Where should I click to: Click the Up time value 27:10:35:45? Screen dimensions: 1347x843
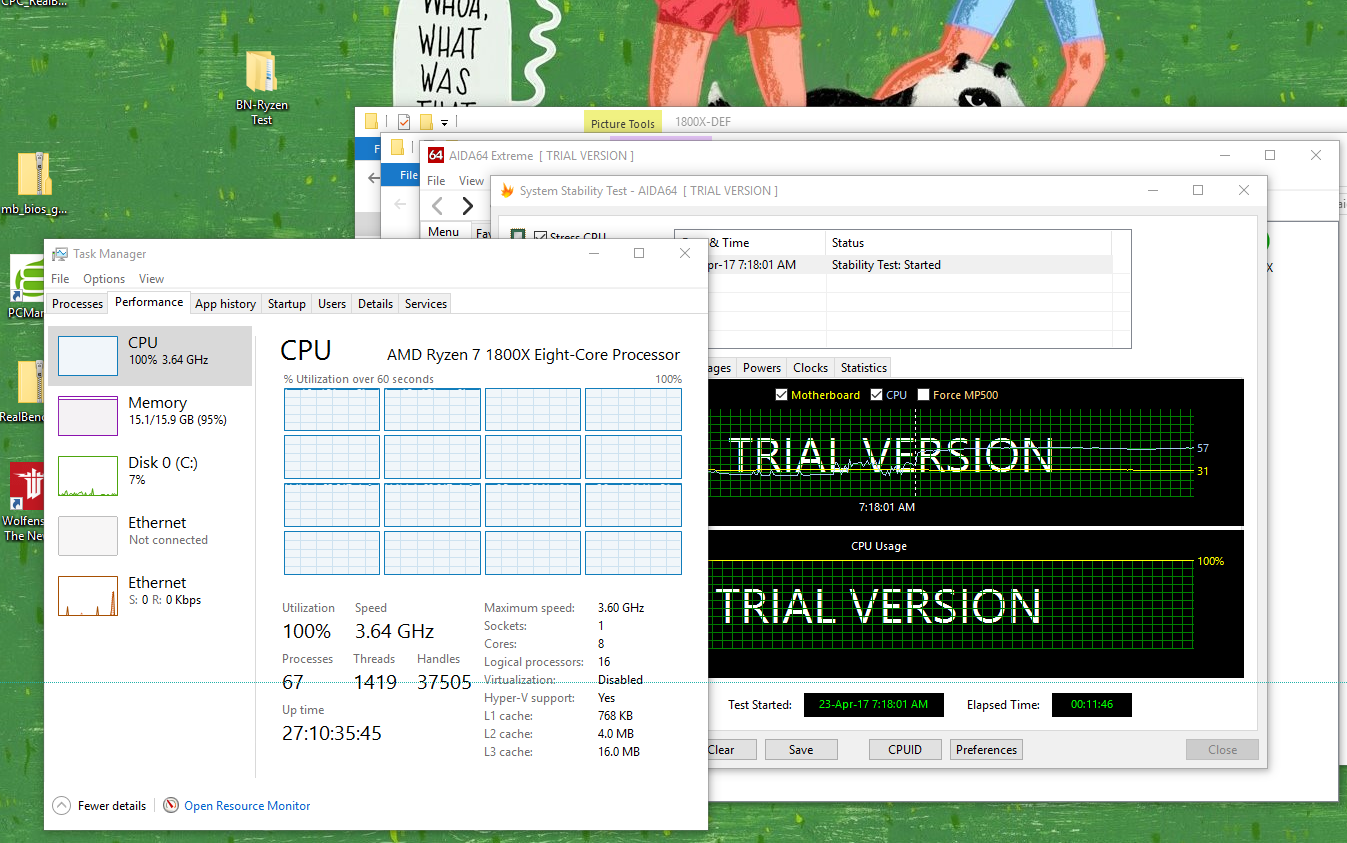click(x=332, y=733)
